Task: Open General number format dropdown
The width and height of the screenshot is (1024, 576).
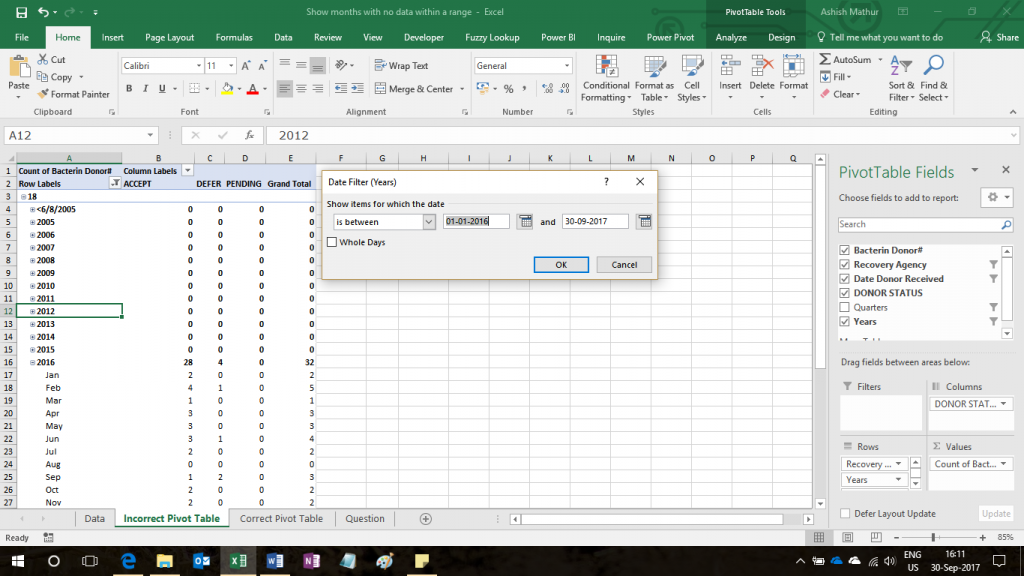Action: 566,66
